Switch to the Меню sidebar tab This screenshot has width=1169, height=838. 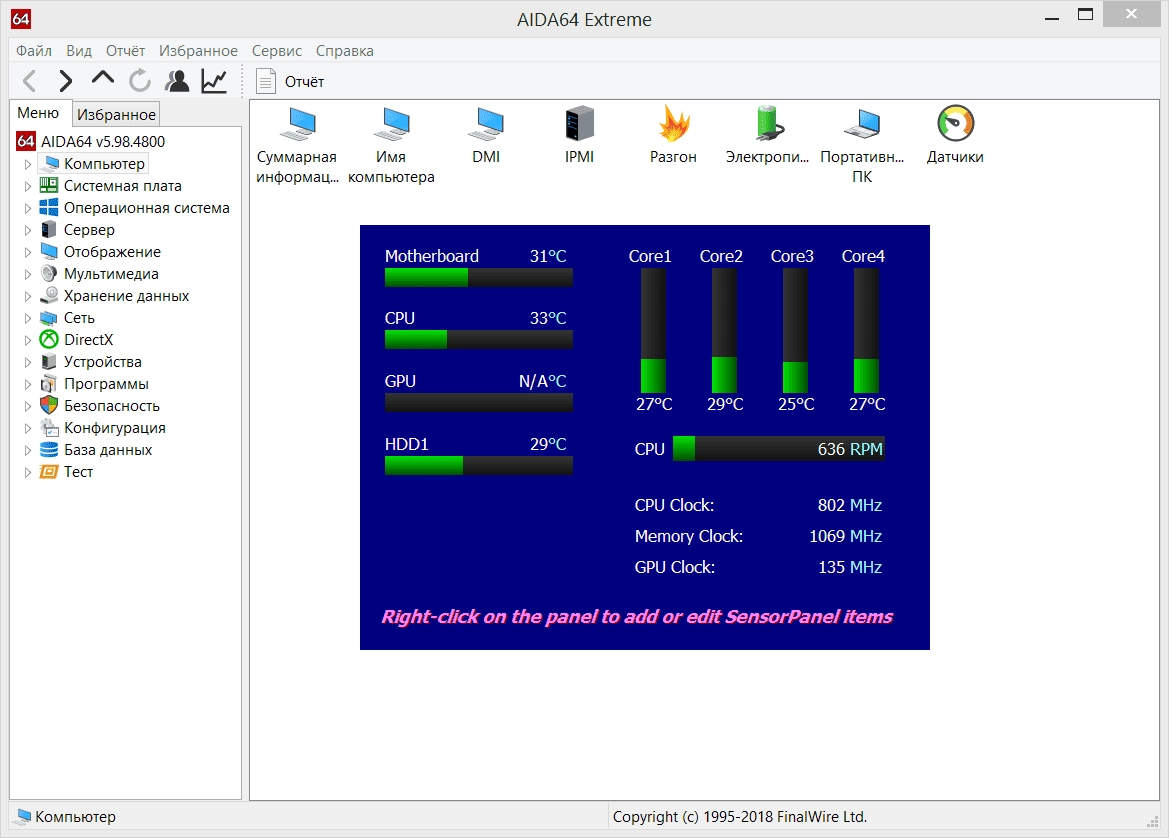tap(39, 113)
